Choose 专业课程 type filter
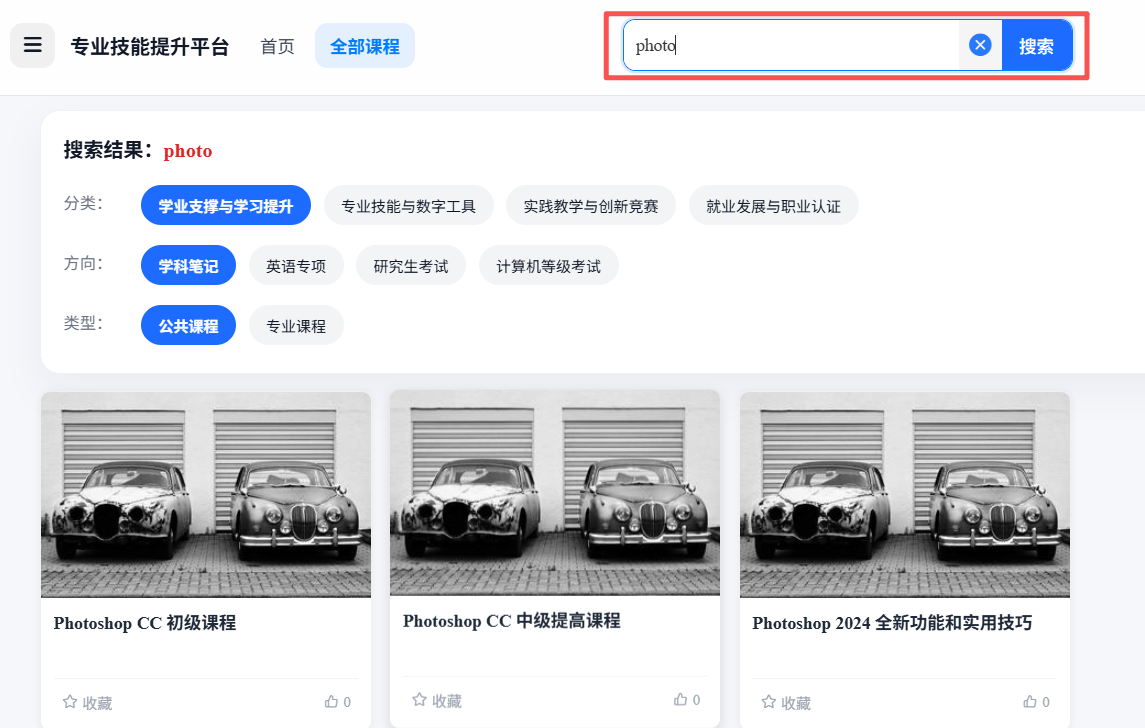Viewport: 1145px width, 728px height. click(296, 326)
